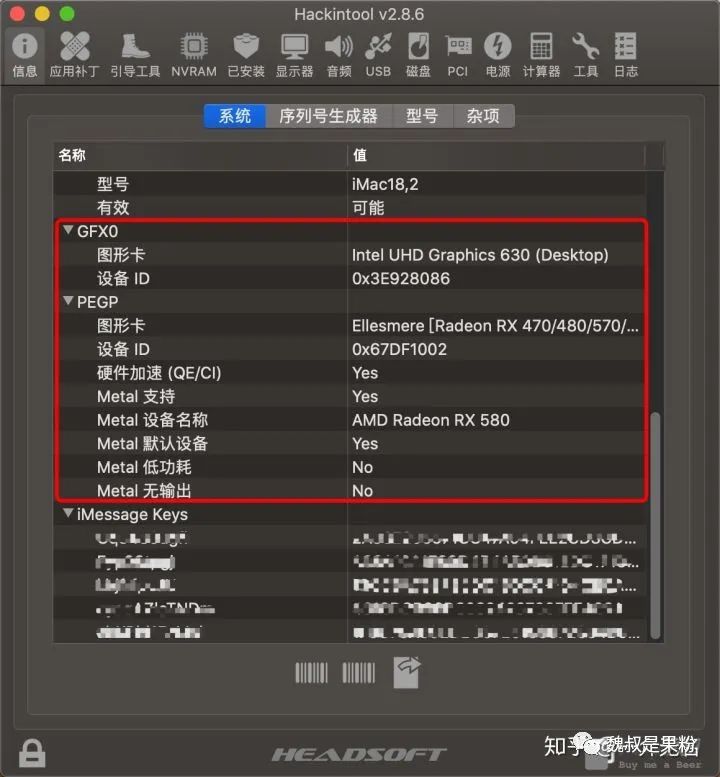720x777 pixels.
Task: Select the Metal 低功耗 row
Action: click(x=350, y=467)
